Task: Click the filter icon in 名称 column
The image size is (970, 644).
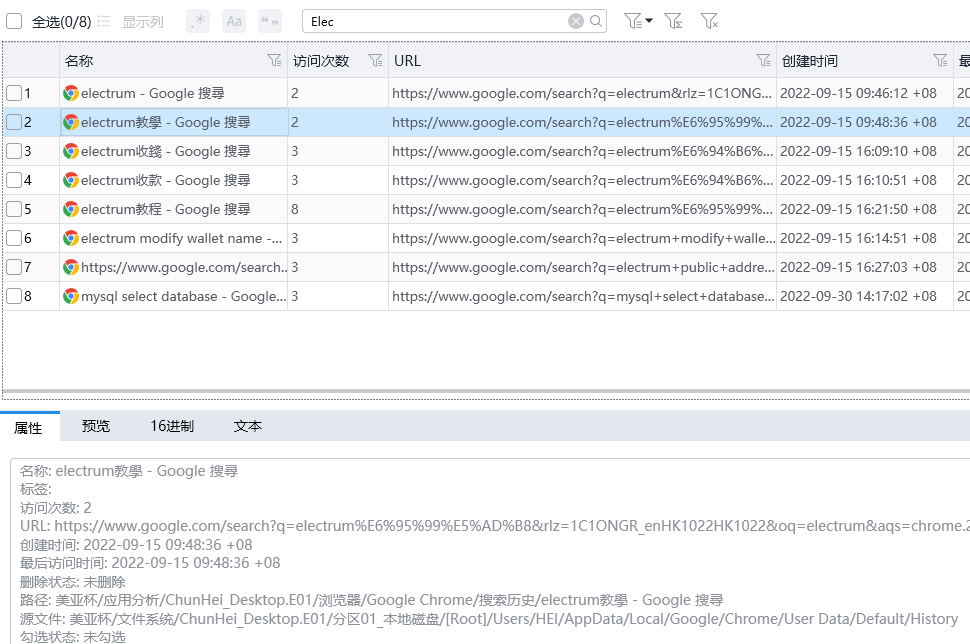Action: point(275,61)
